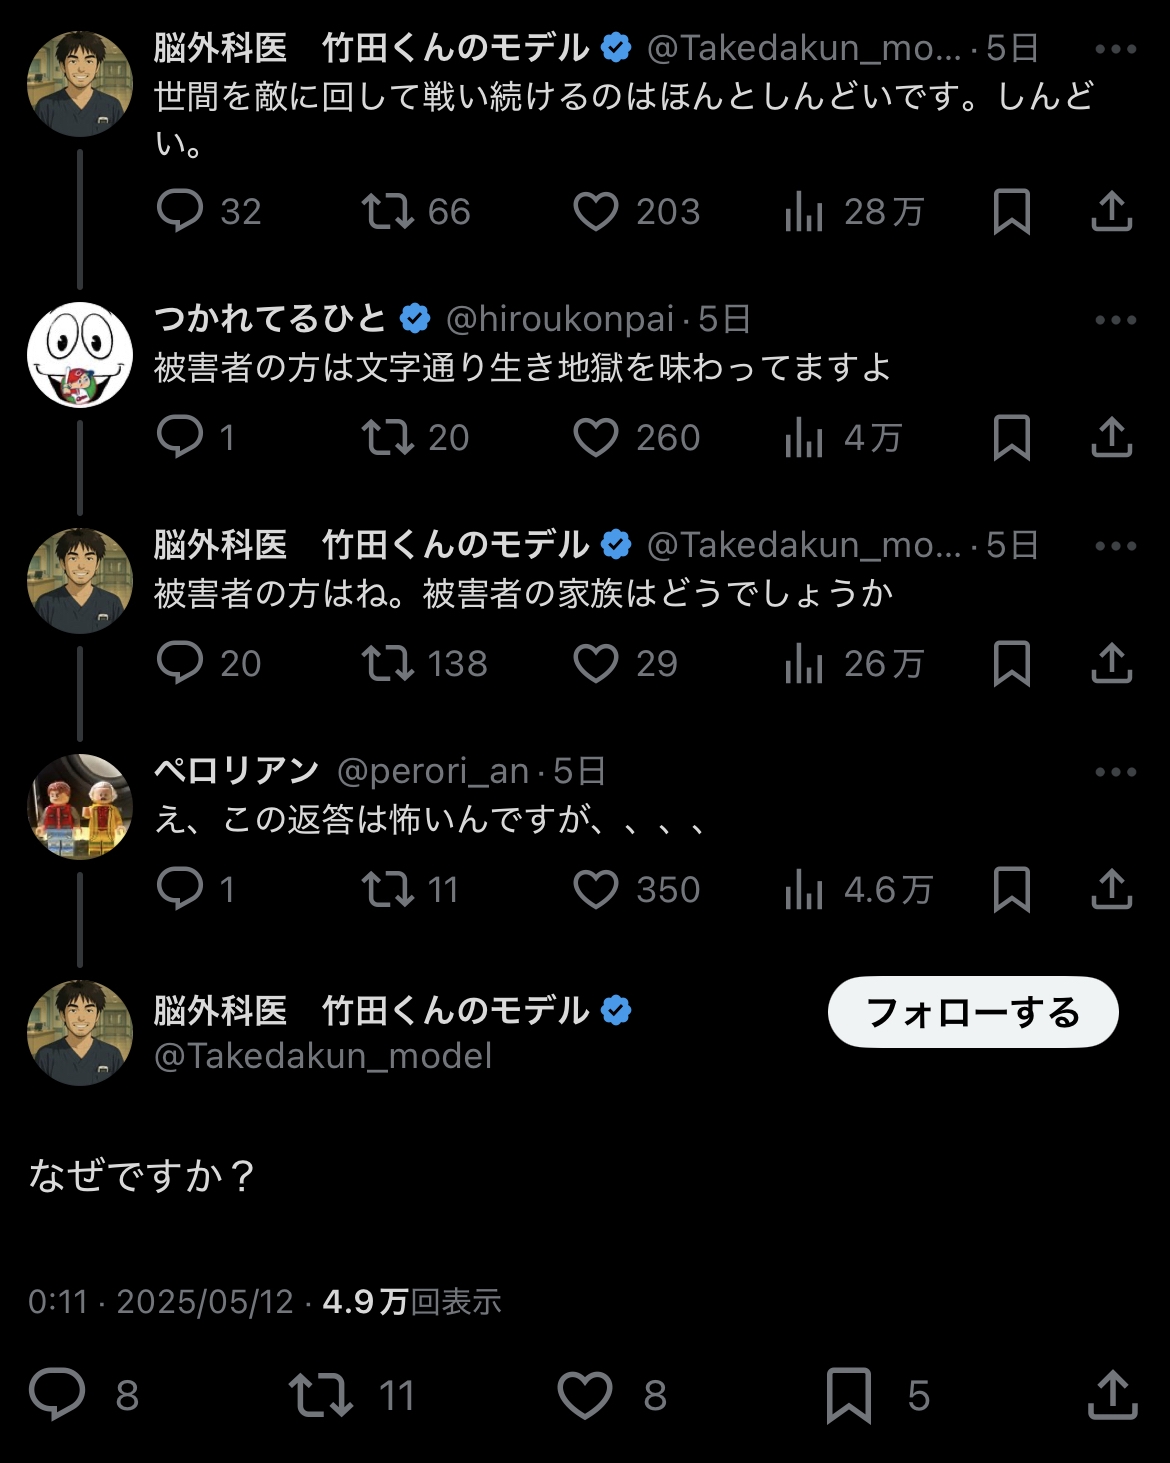Share the main なぜですか？ tweet
The image size is (1170, 1463).
(x=1112, y=1395)
